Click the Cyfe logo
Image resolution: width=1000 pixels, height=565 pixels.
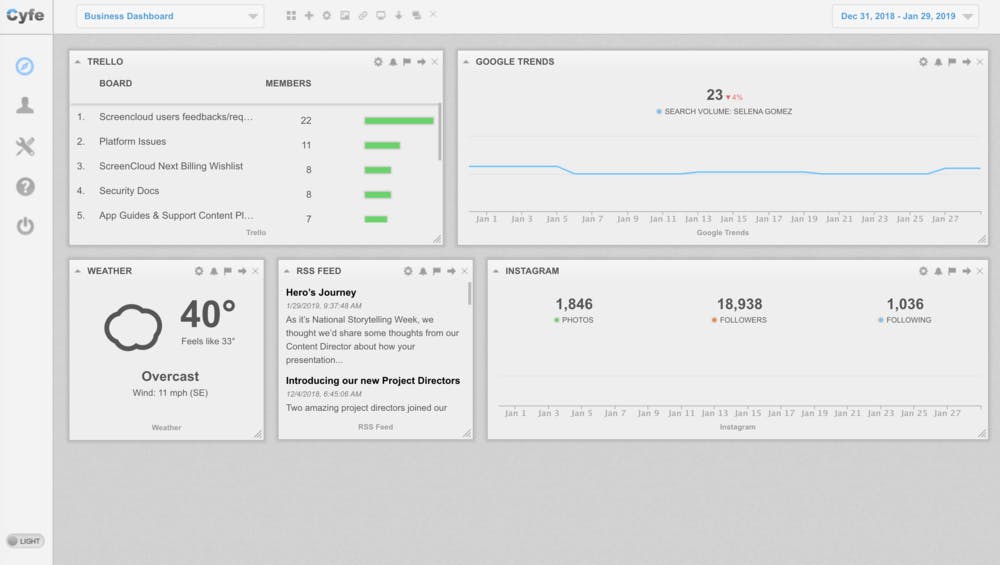26,15
